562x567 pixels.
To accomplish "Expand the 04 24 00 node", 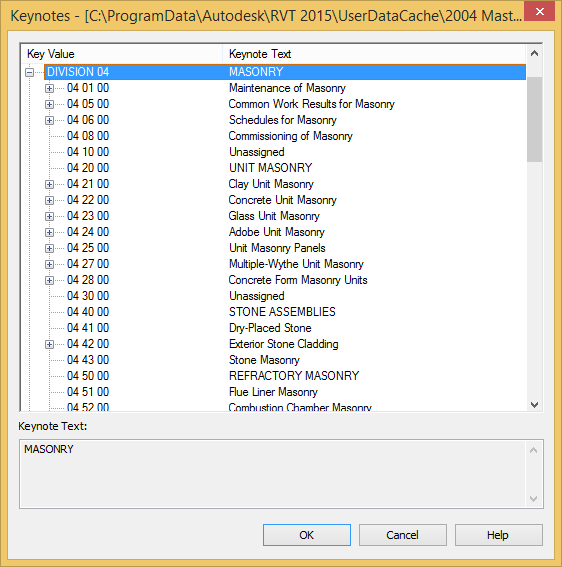I will coord(50,232).
